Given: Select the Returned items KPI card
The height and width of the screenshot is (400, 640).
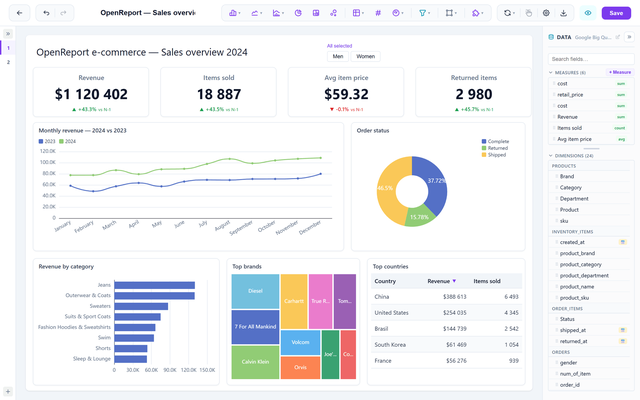Looking at the screenshot, I should pyautogui.click(x=473, y=92).
